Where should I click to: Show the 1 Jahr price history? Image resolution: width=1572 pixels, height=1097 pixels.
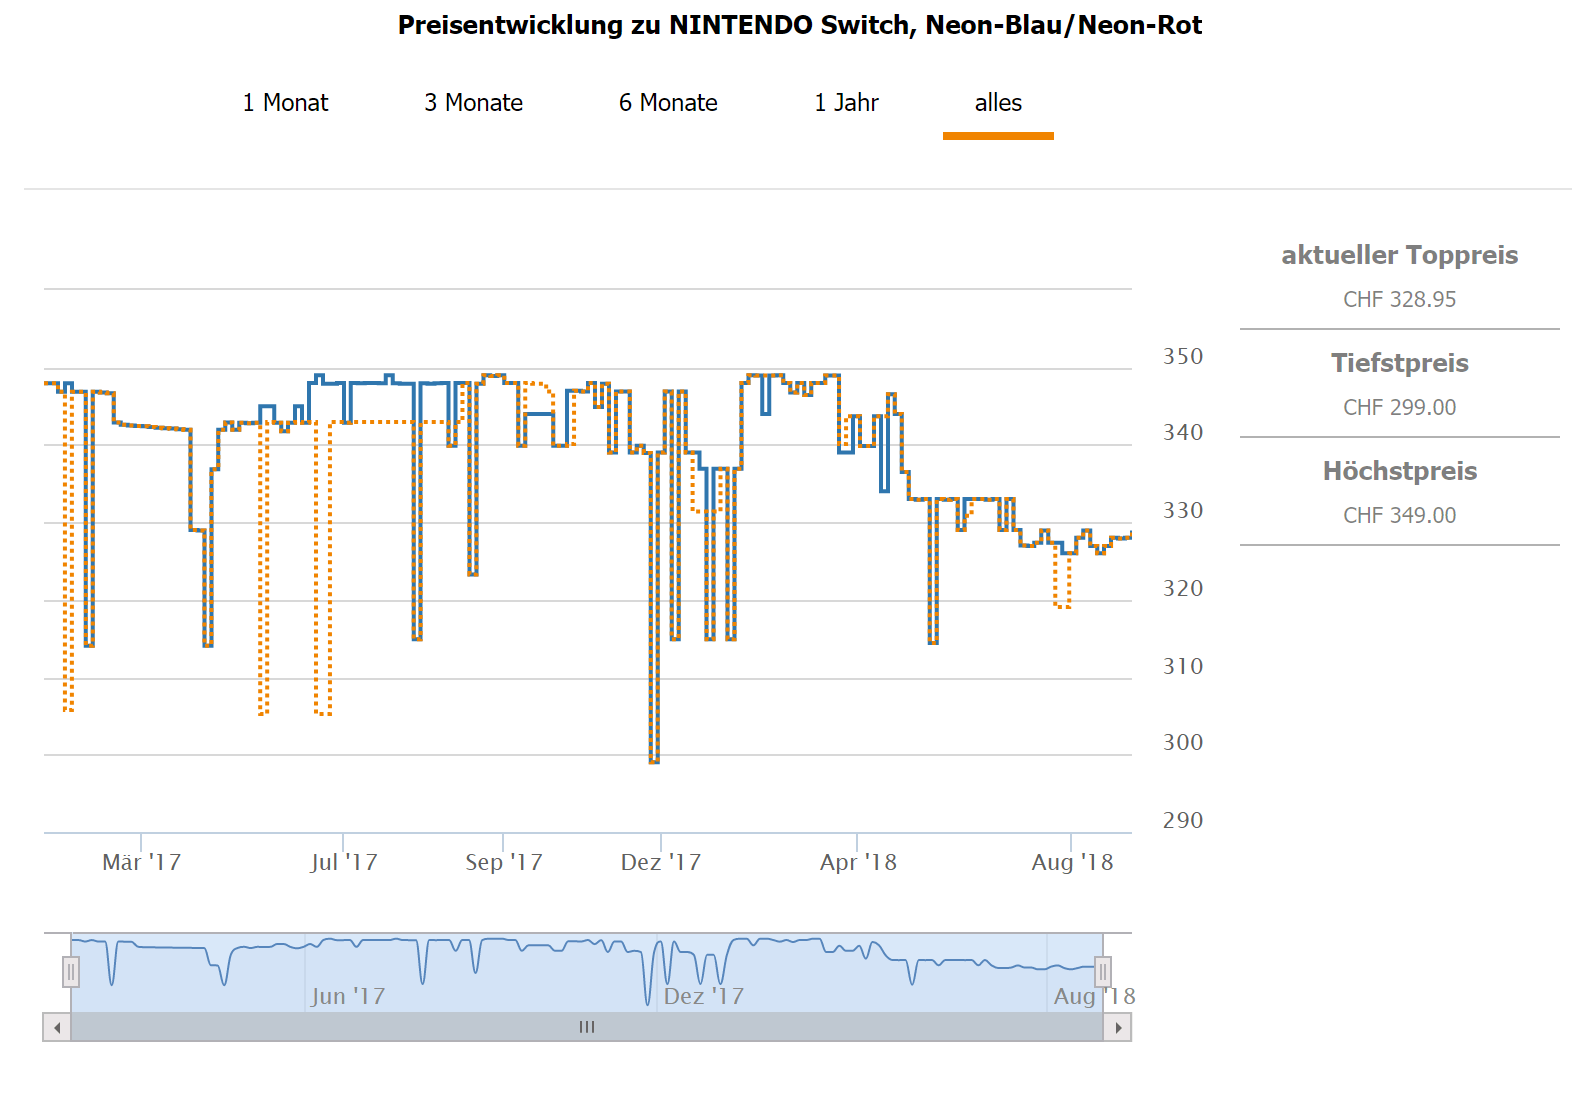click(x=846, y=103)
